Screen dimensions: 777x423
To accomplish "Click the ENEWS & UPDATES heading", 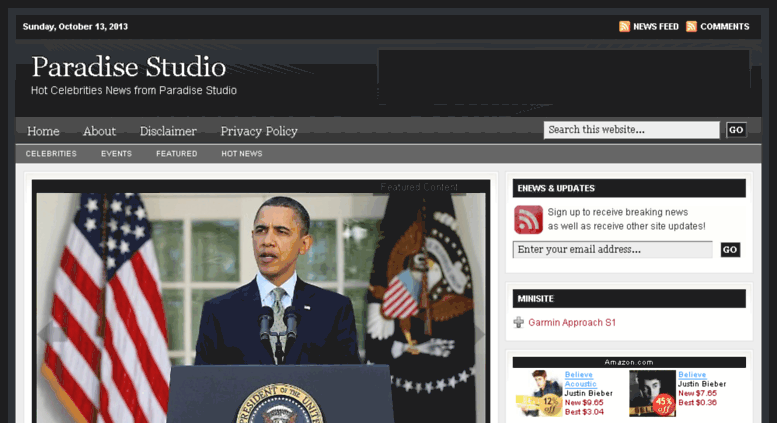I will click(x=556, y=188).
